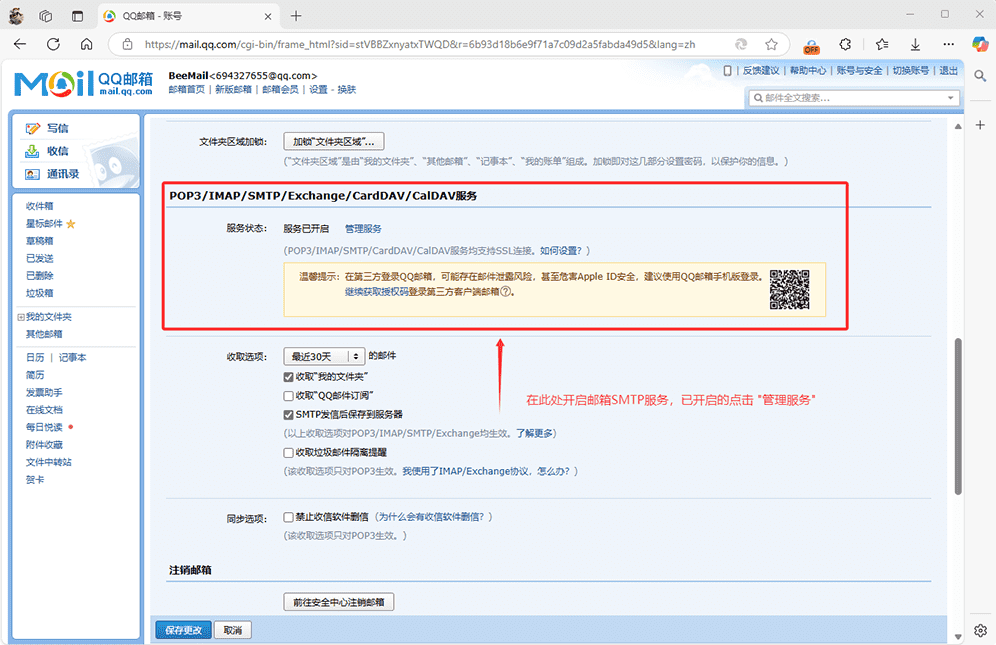996x645 pixels.
Task: Open tab actions menu icon
Action: tap(77, 16)
